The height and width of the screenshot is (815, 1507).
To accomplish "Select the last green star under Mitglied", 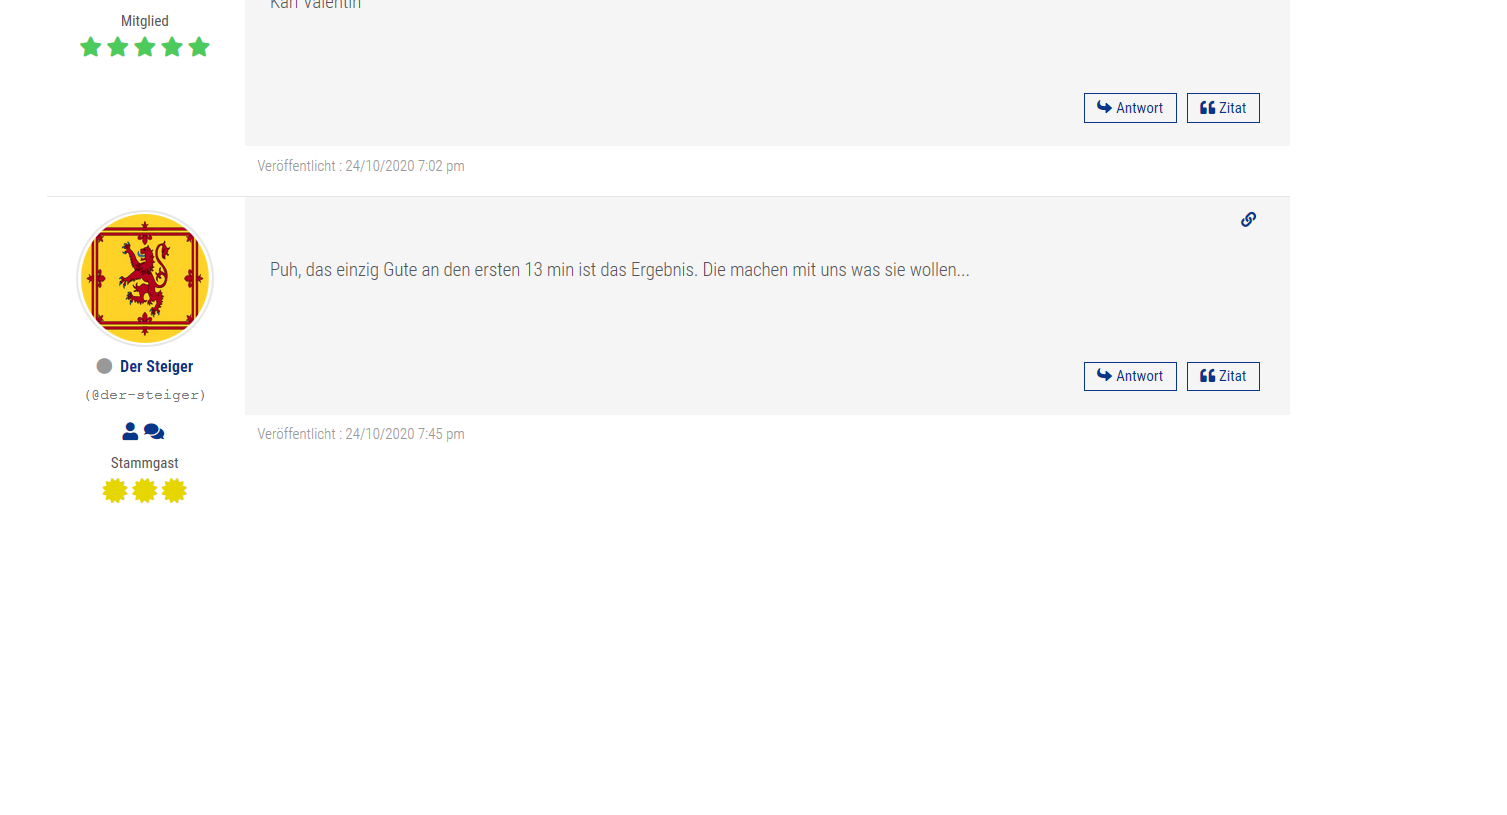I will click(199, 47).
